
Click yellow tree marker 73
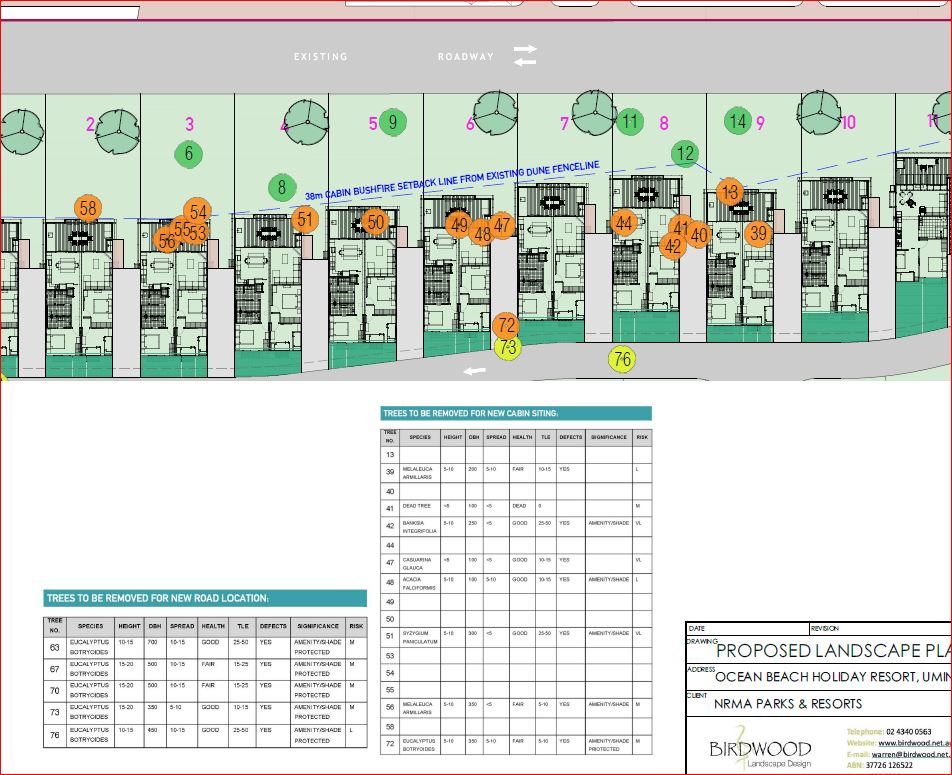point(508,347)
